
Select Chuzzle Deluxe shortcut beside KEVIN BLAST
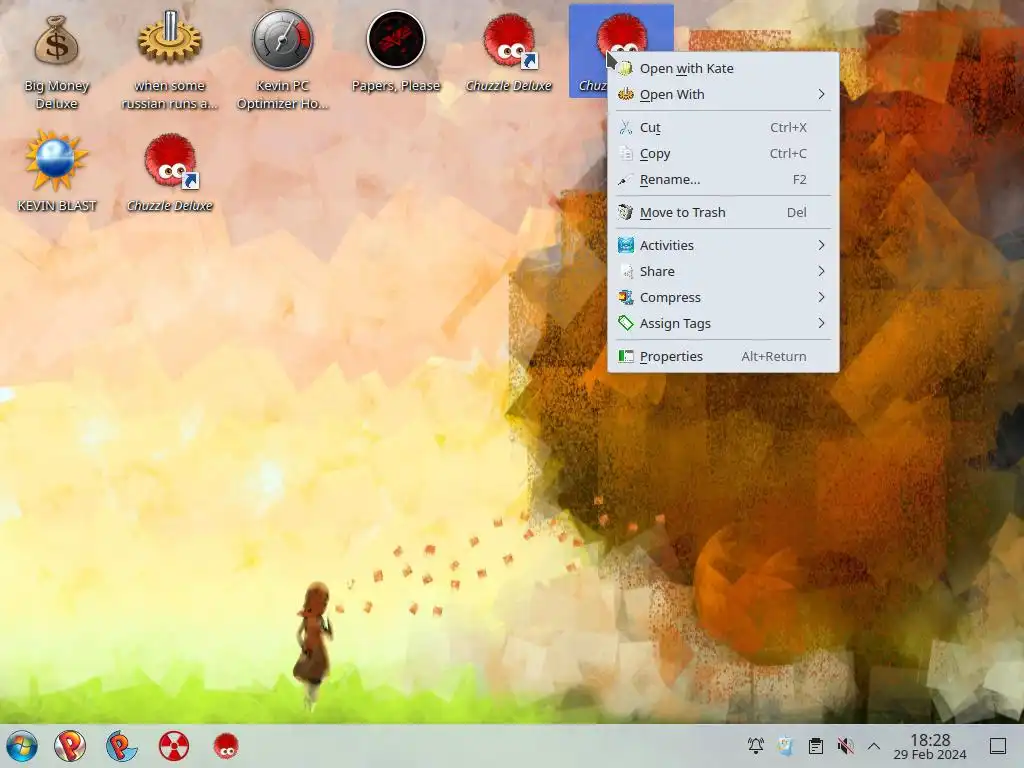click(171, 161)
